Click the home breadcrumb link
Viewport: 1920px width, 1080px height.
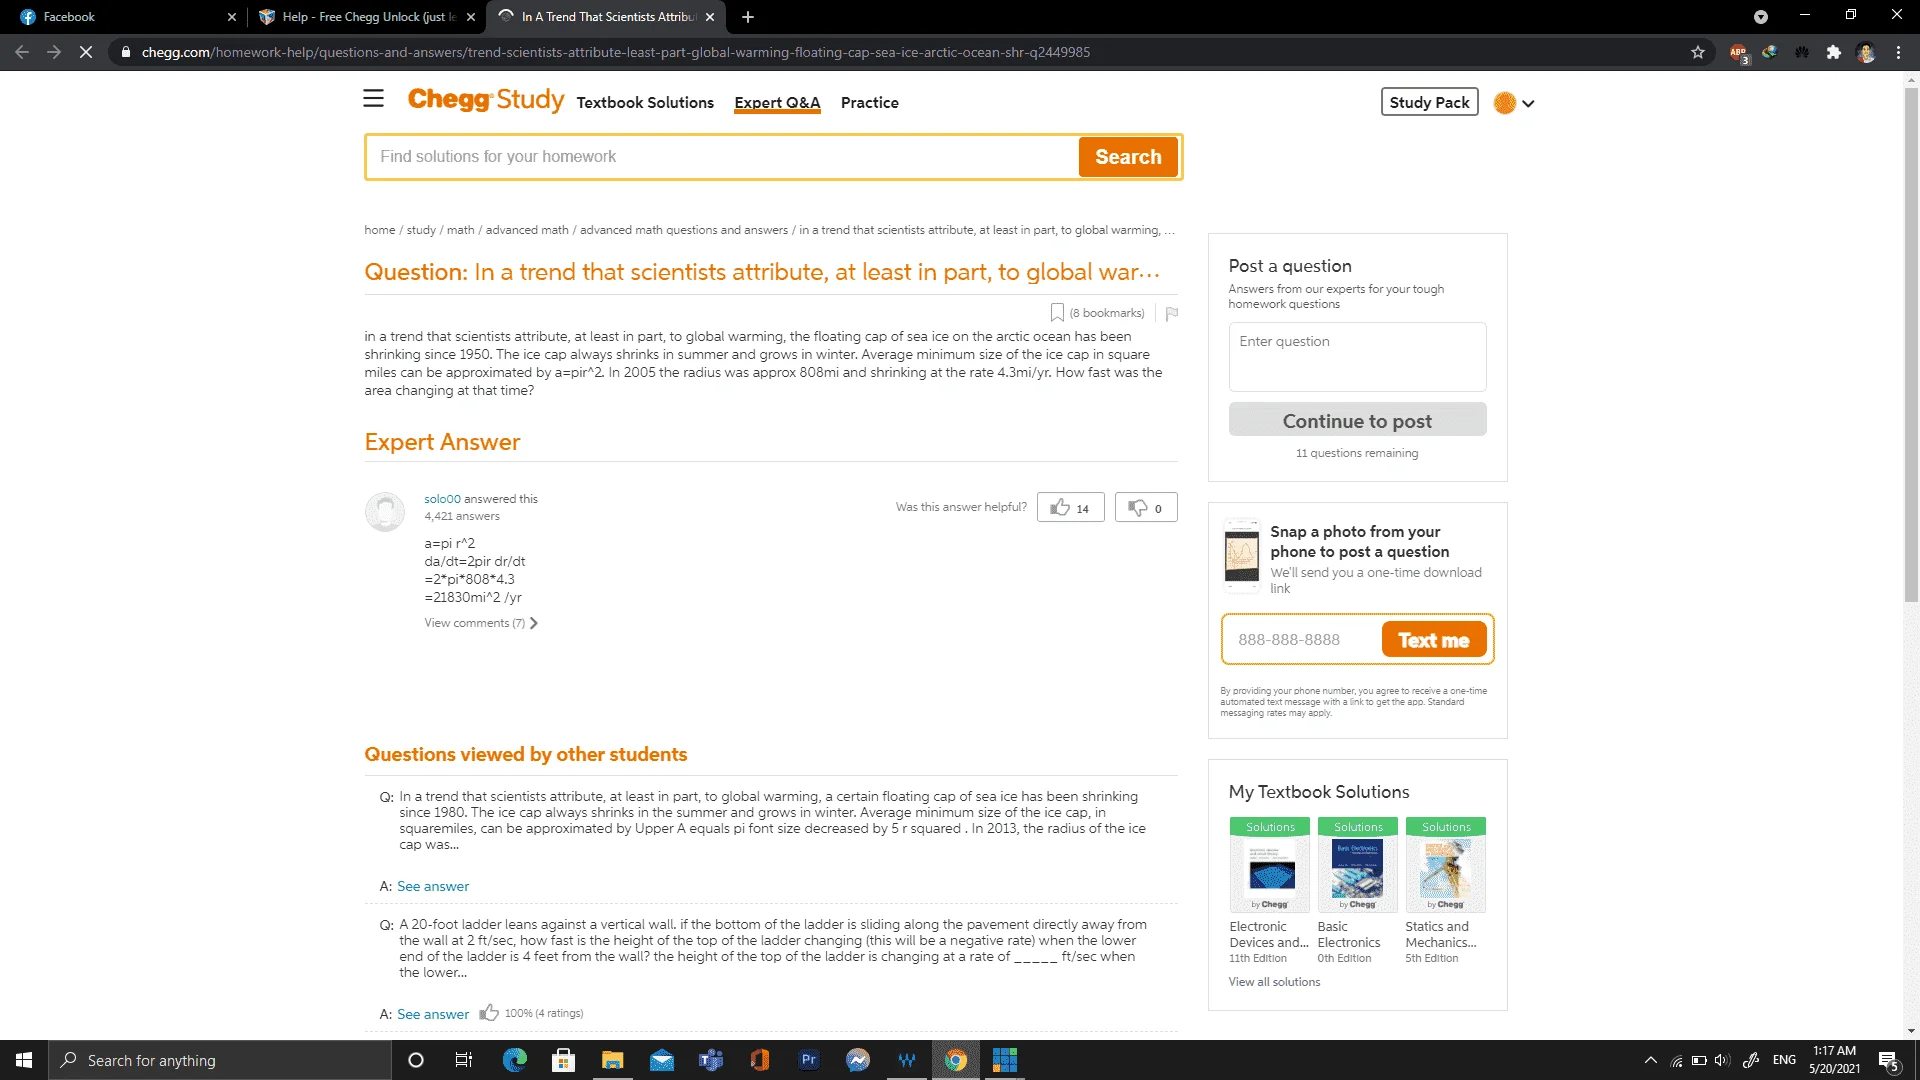pos(380,230)
